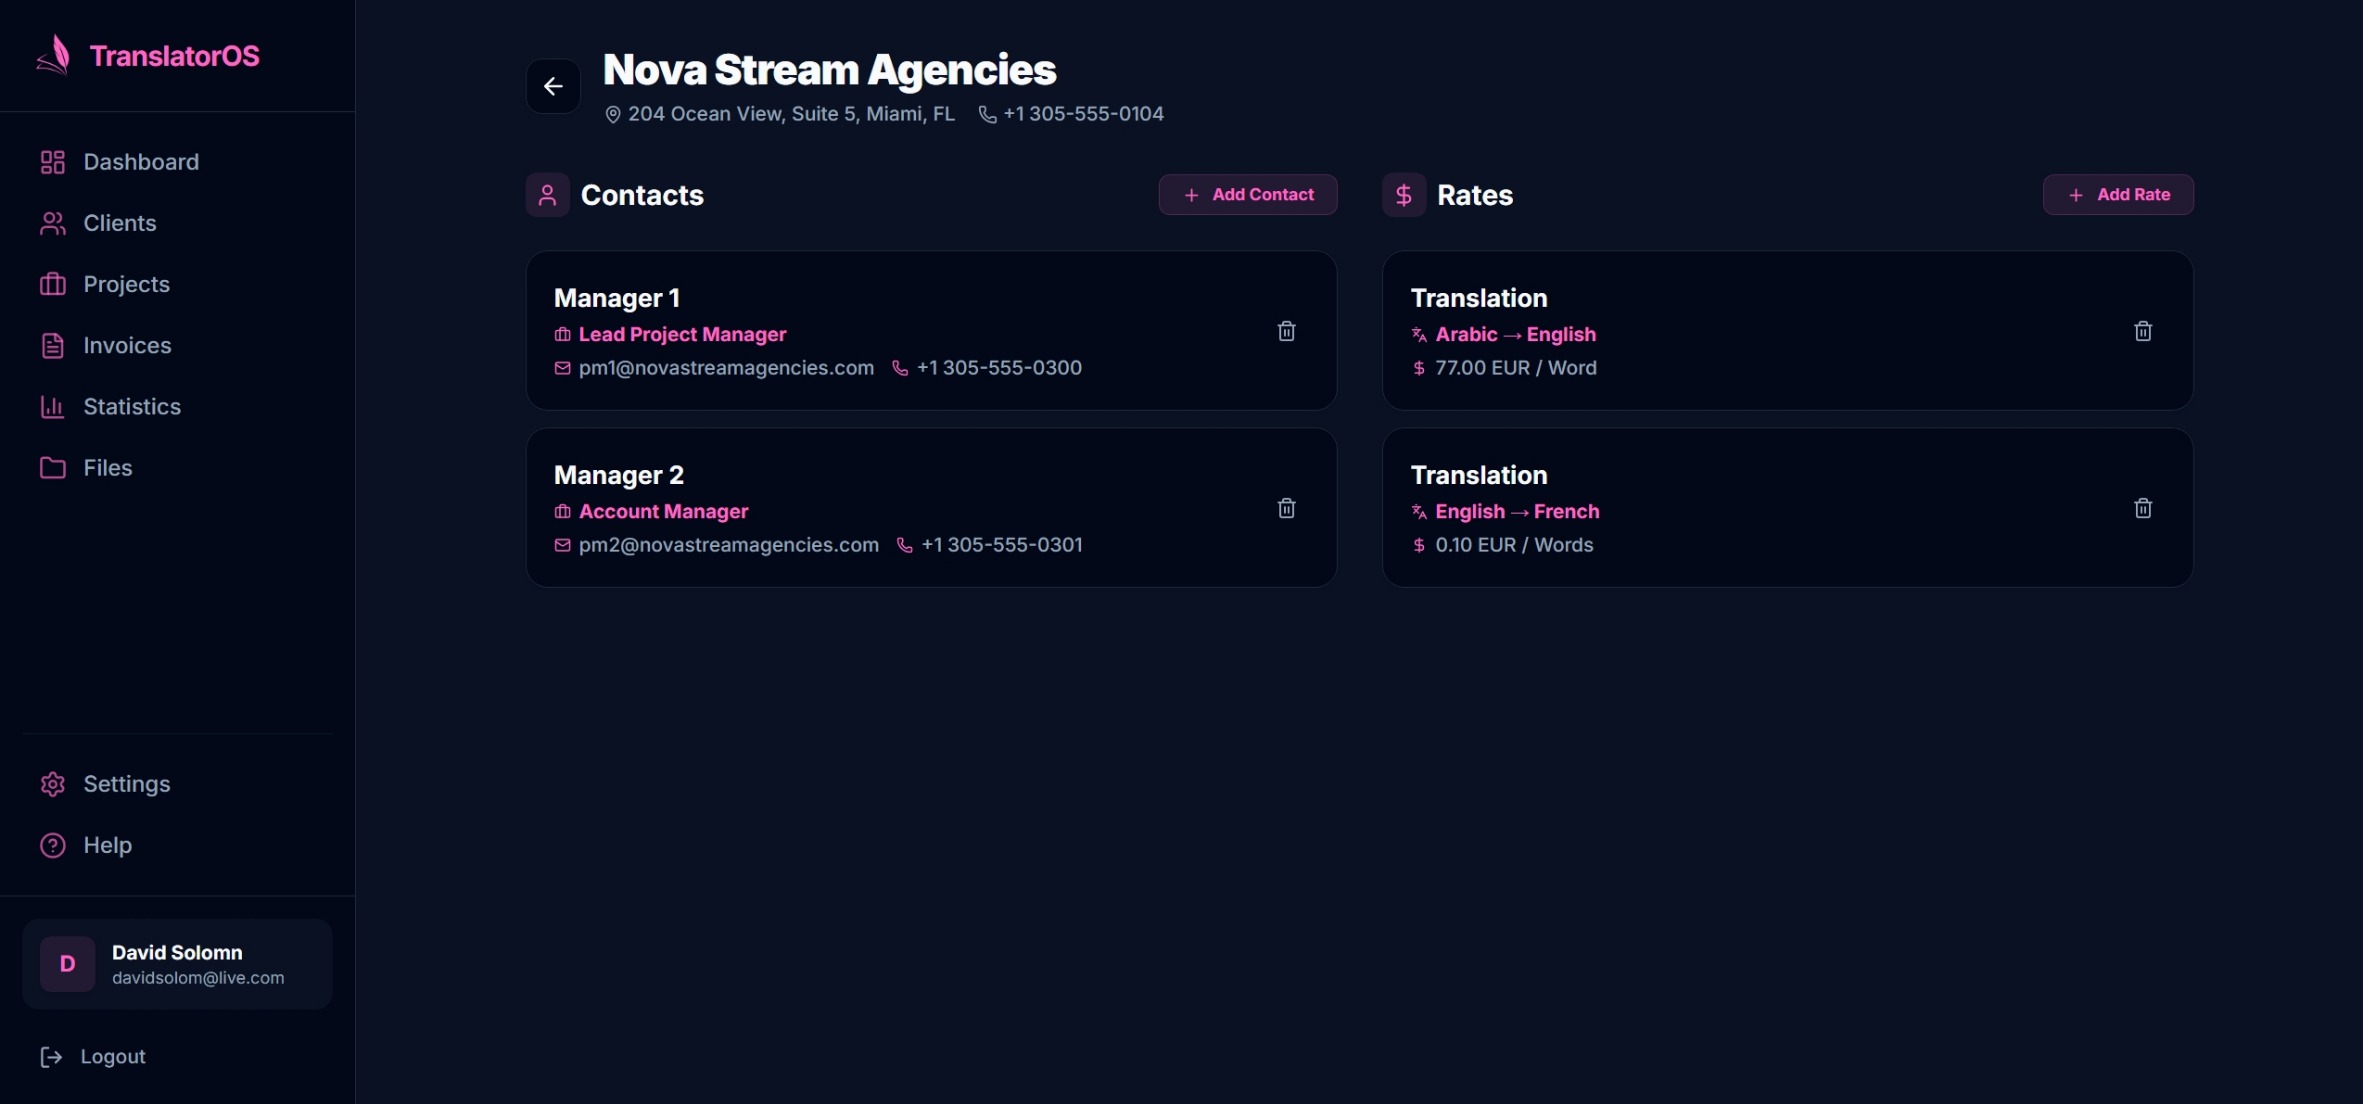Delete the Arabic to English rate
The width and height of the screenshot is (2363, 1104).
[x=2143, y=330]
